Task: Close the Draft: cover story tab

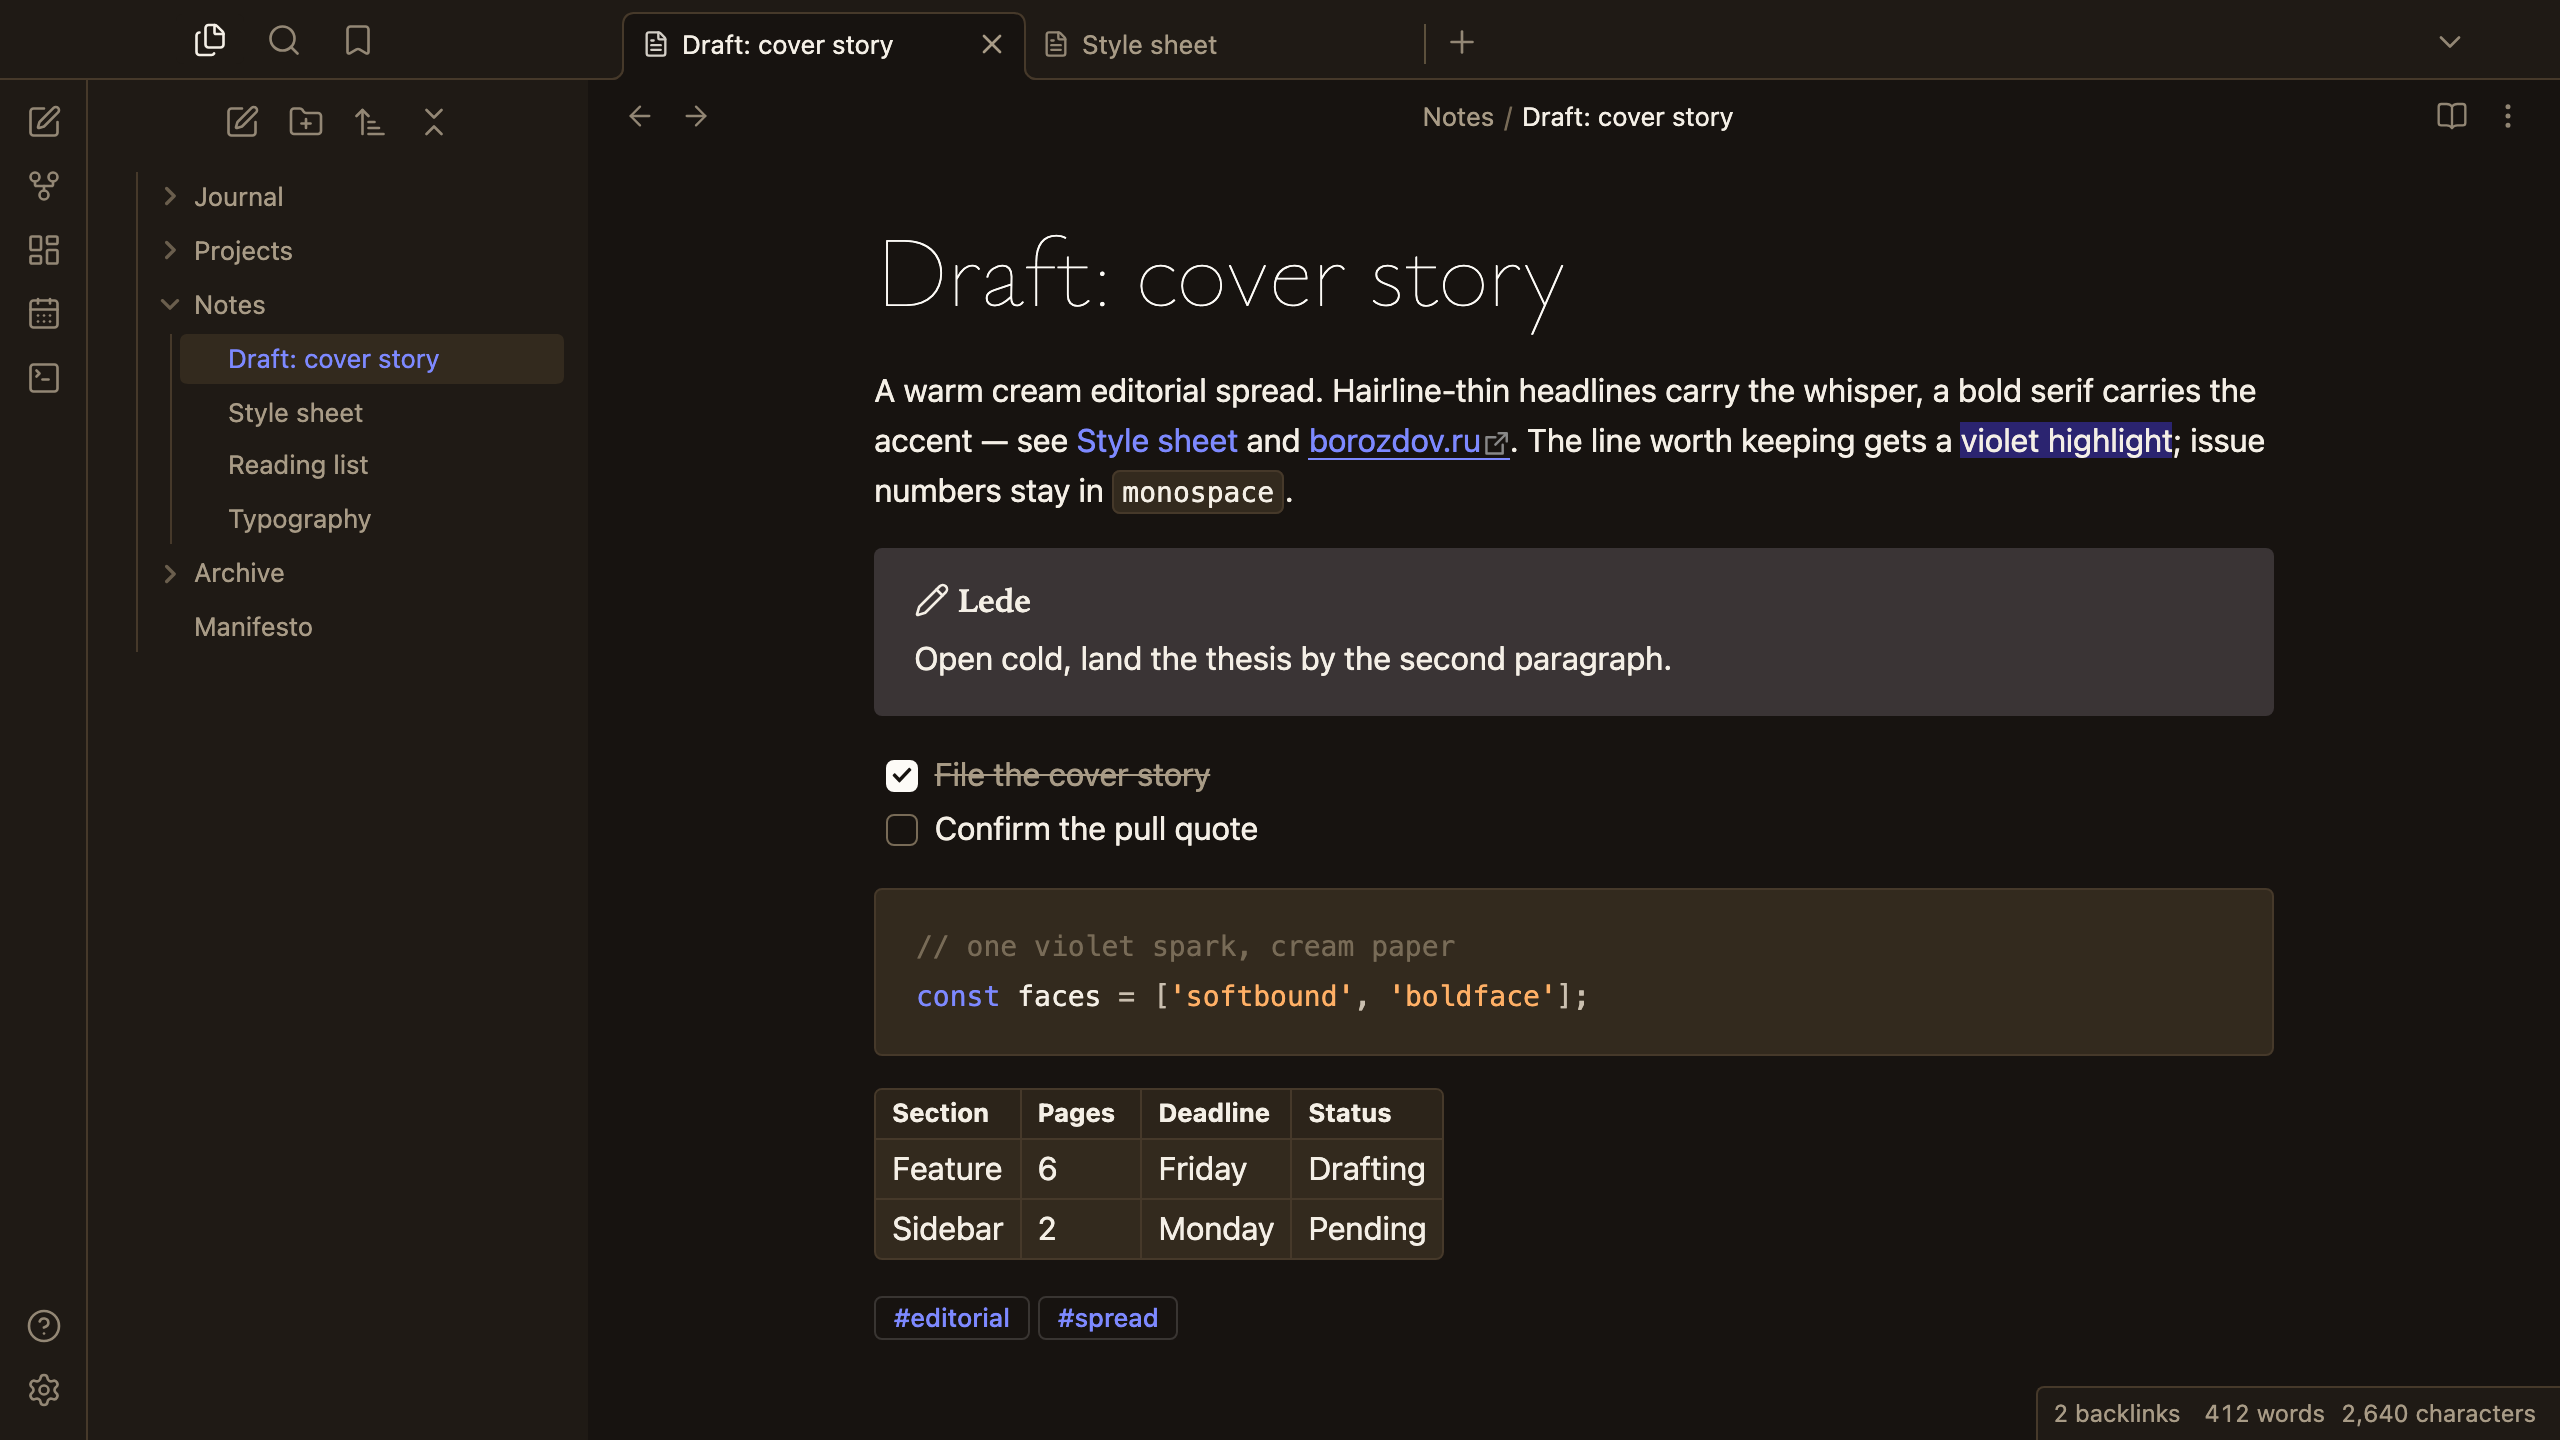Action: 992,45
